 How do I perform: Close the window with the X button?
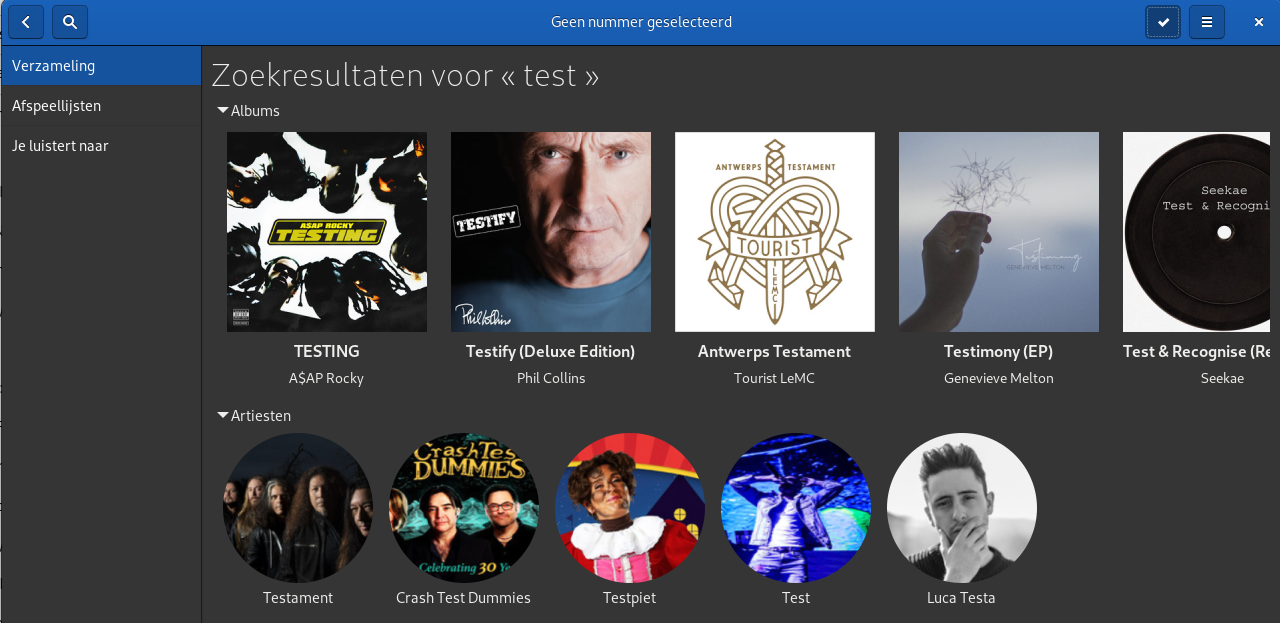point(1259,22)
